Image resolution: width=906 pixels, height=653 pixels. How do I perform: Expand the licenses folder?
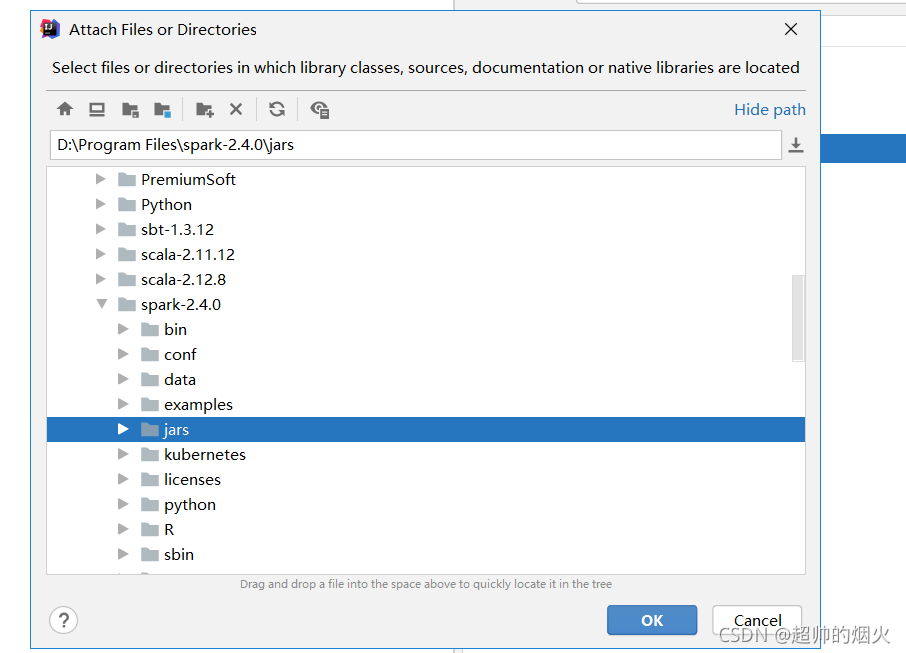click(x=123, y=479)
